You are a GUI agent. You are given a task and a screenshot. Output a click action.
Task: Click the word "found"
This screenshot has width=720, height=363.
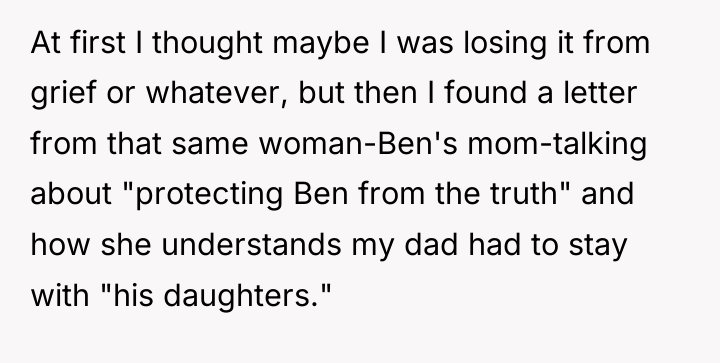[x=485, y=93]
